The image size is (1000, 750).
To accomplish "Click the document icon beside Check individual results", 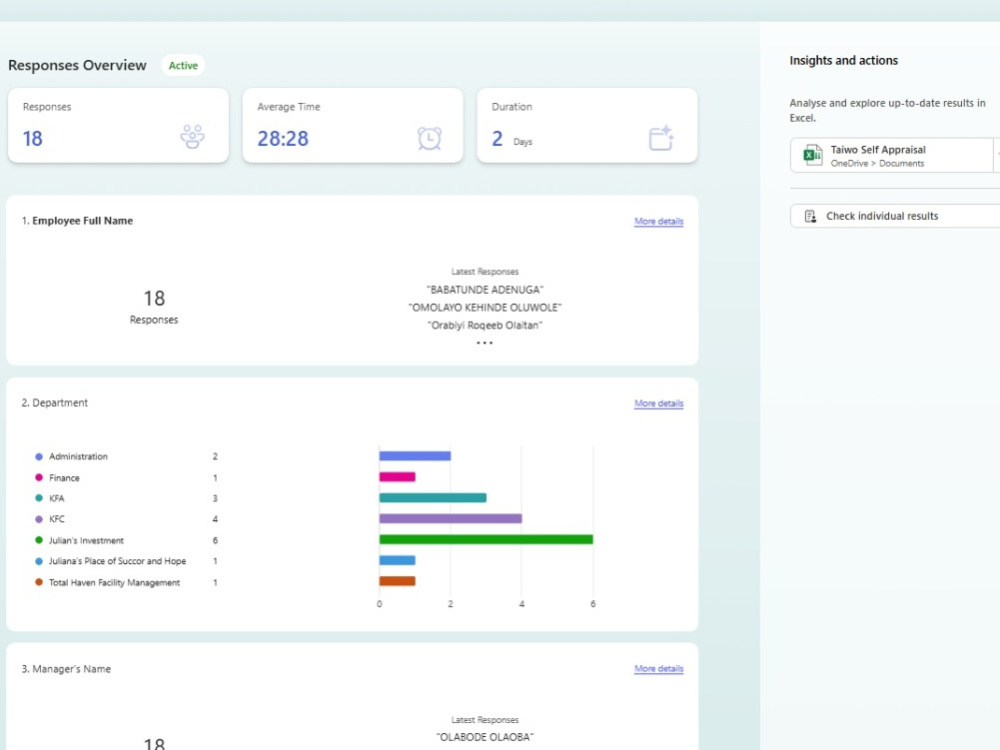I will pyautogui.click(x=810, y=216).
